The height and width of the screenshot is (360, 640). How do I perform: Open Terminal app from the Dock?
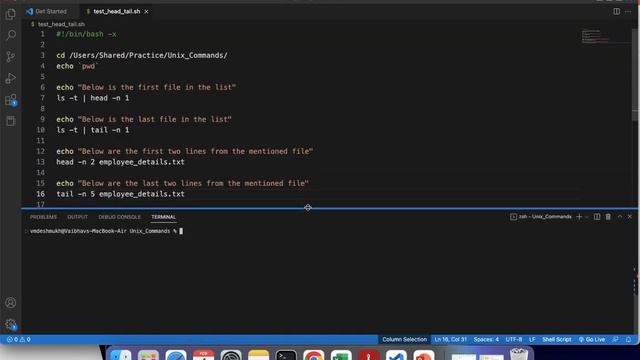(x=286, y=355)
